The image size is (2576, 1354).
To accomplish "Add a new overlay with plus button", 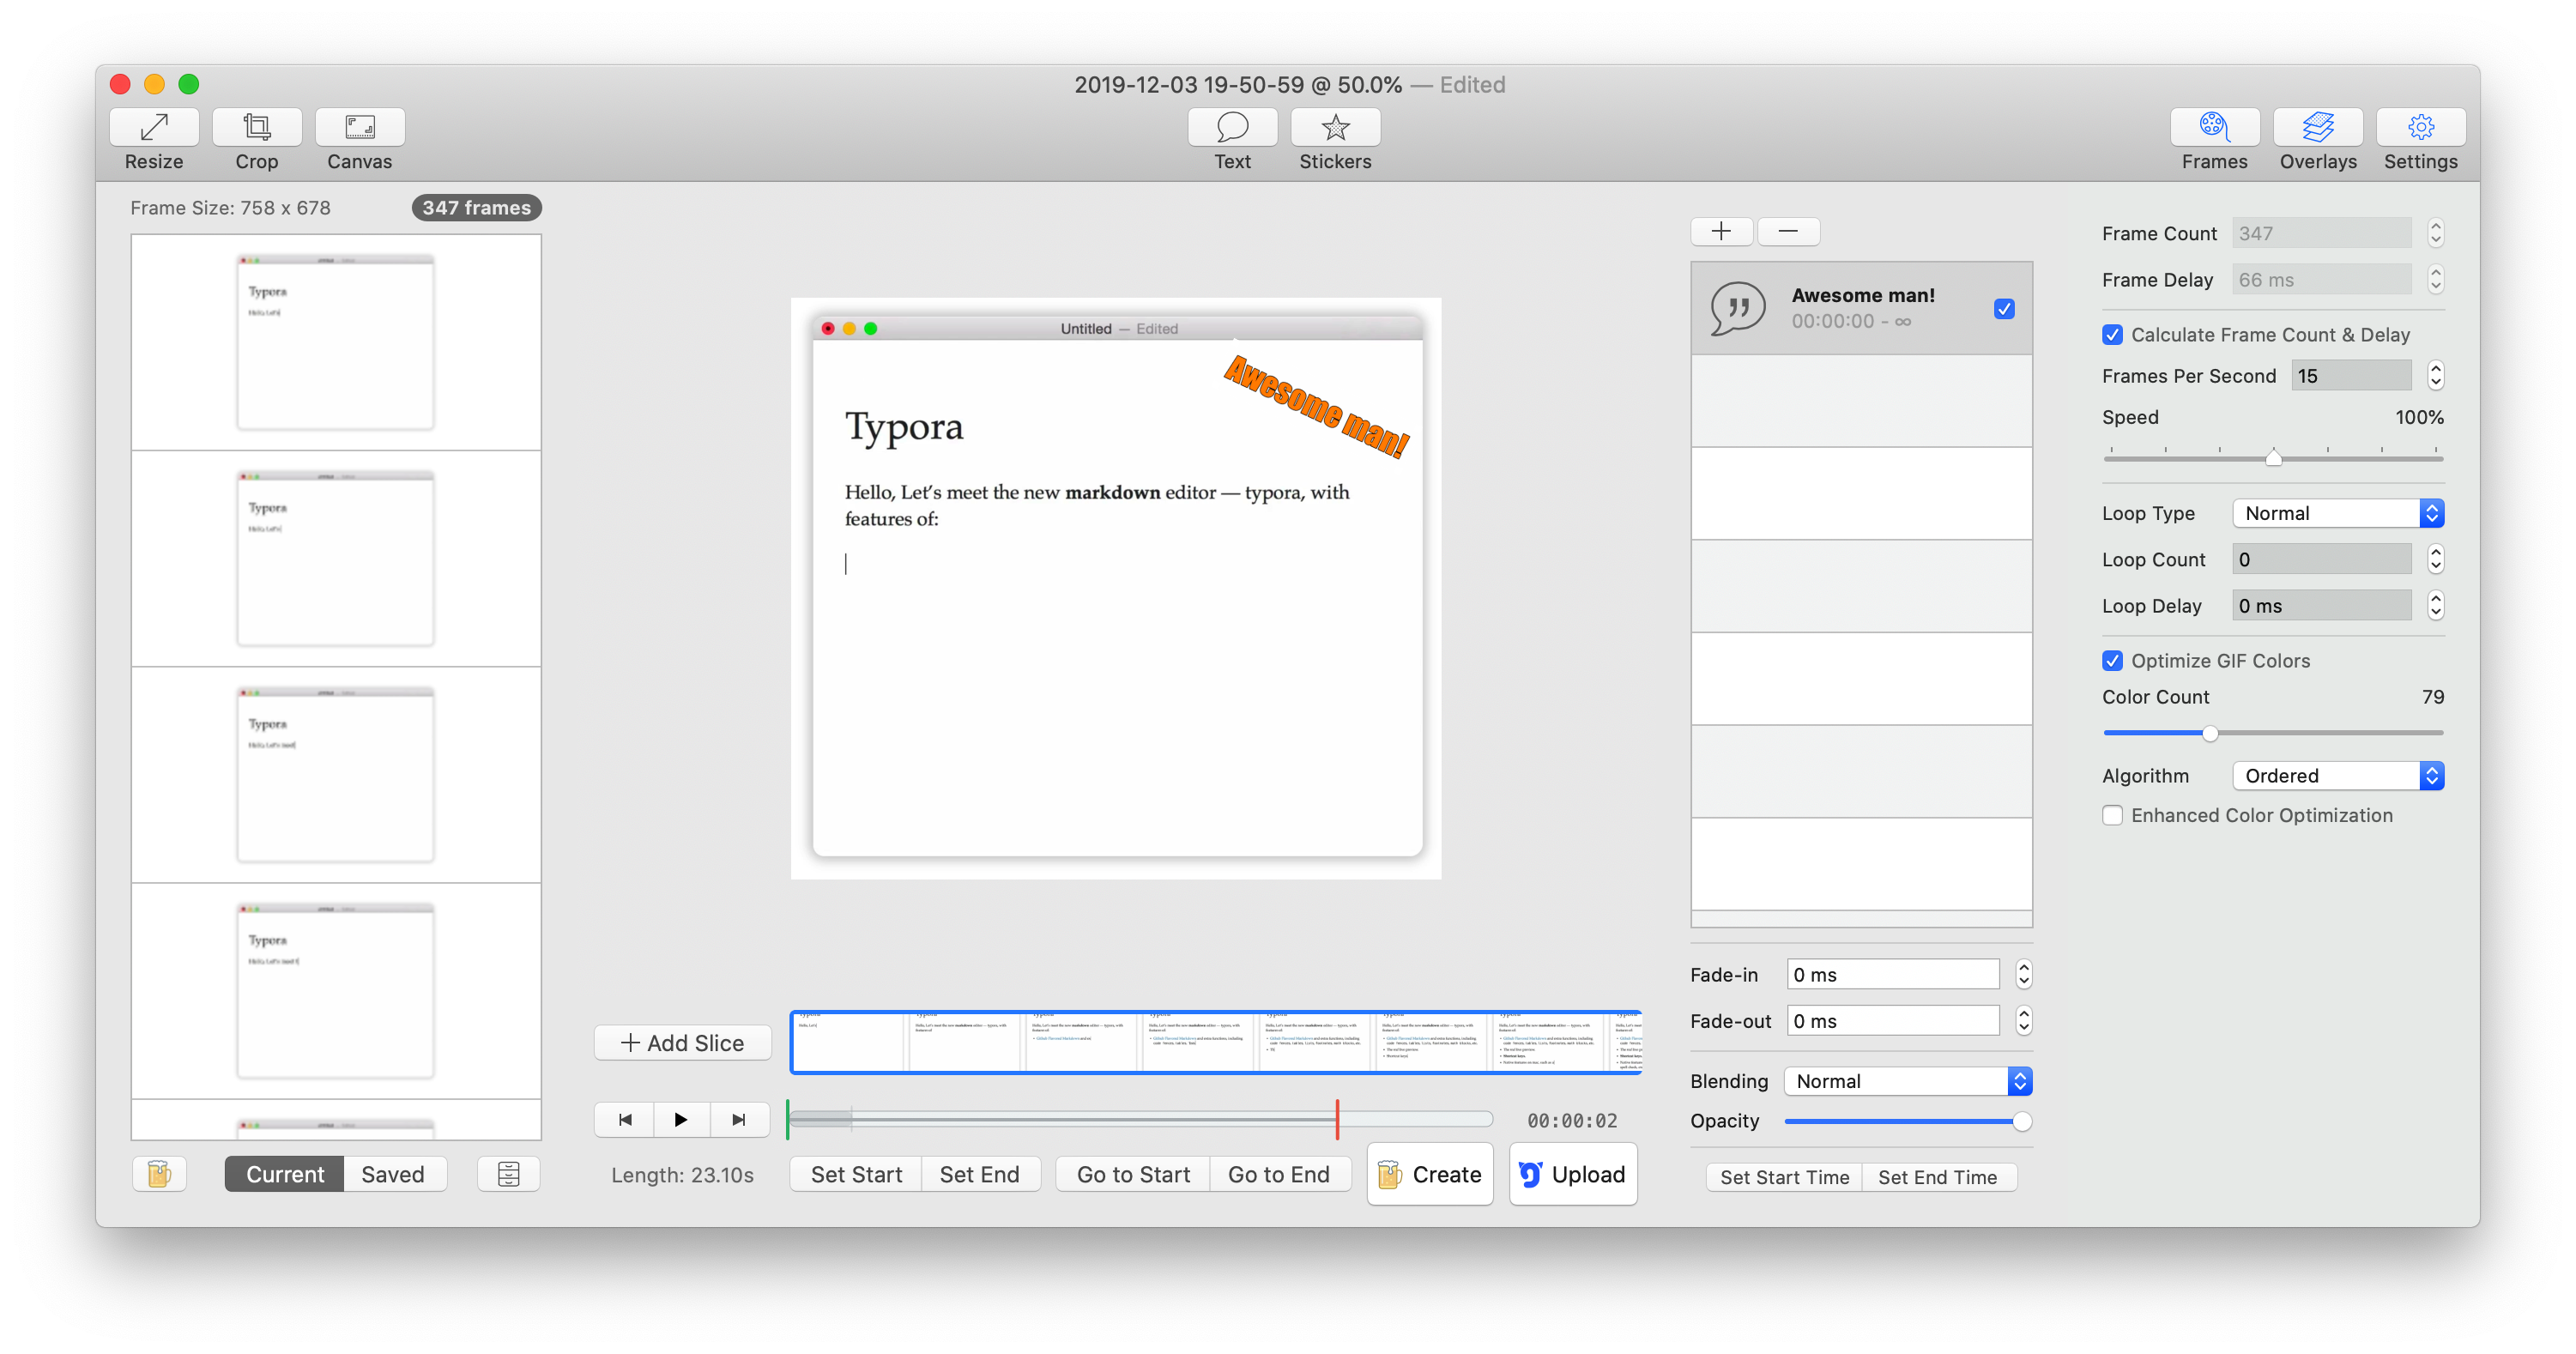I will (x=1721, y=232).
